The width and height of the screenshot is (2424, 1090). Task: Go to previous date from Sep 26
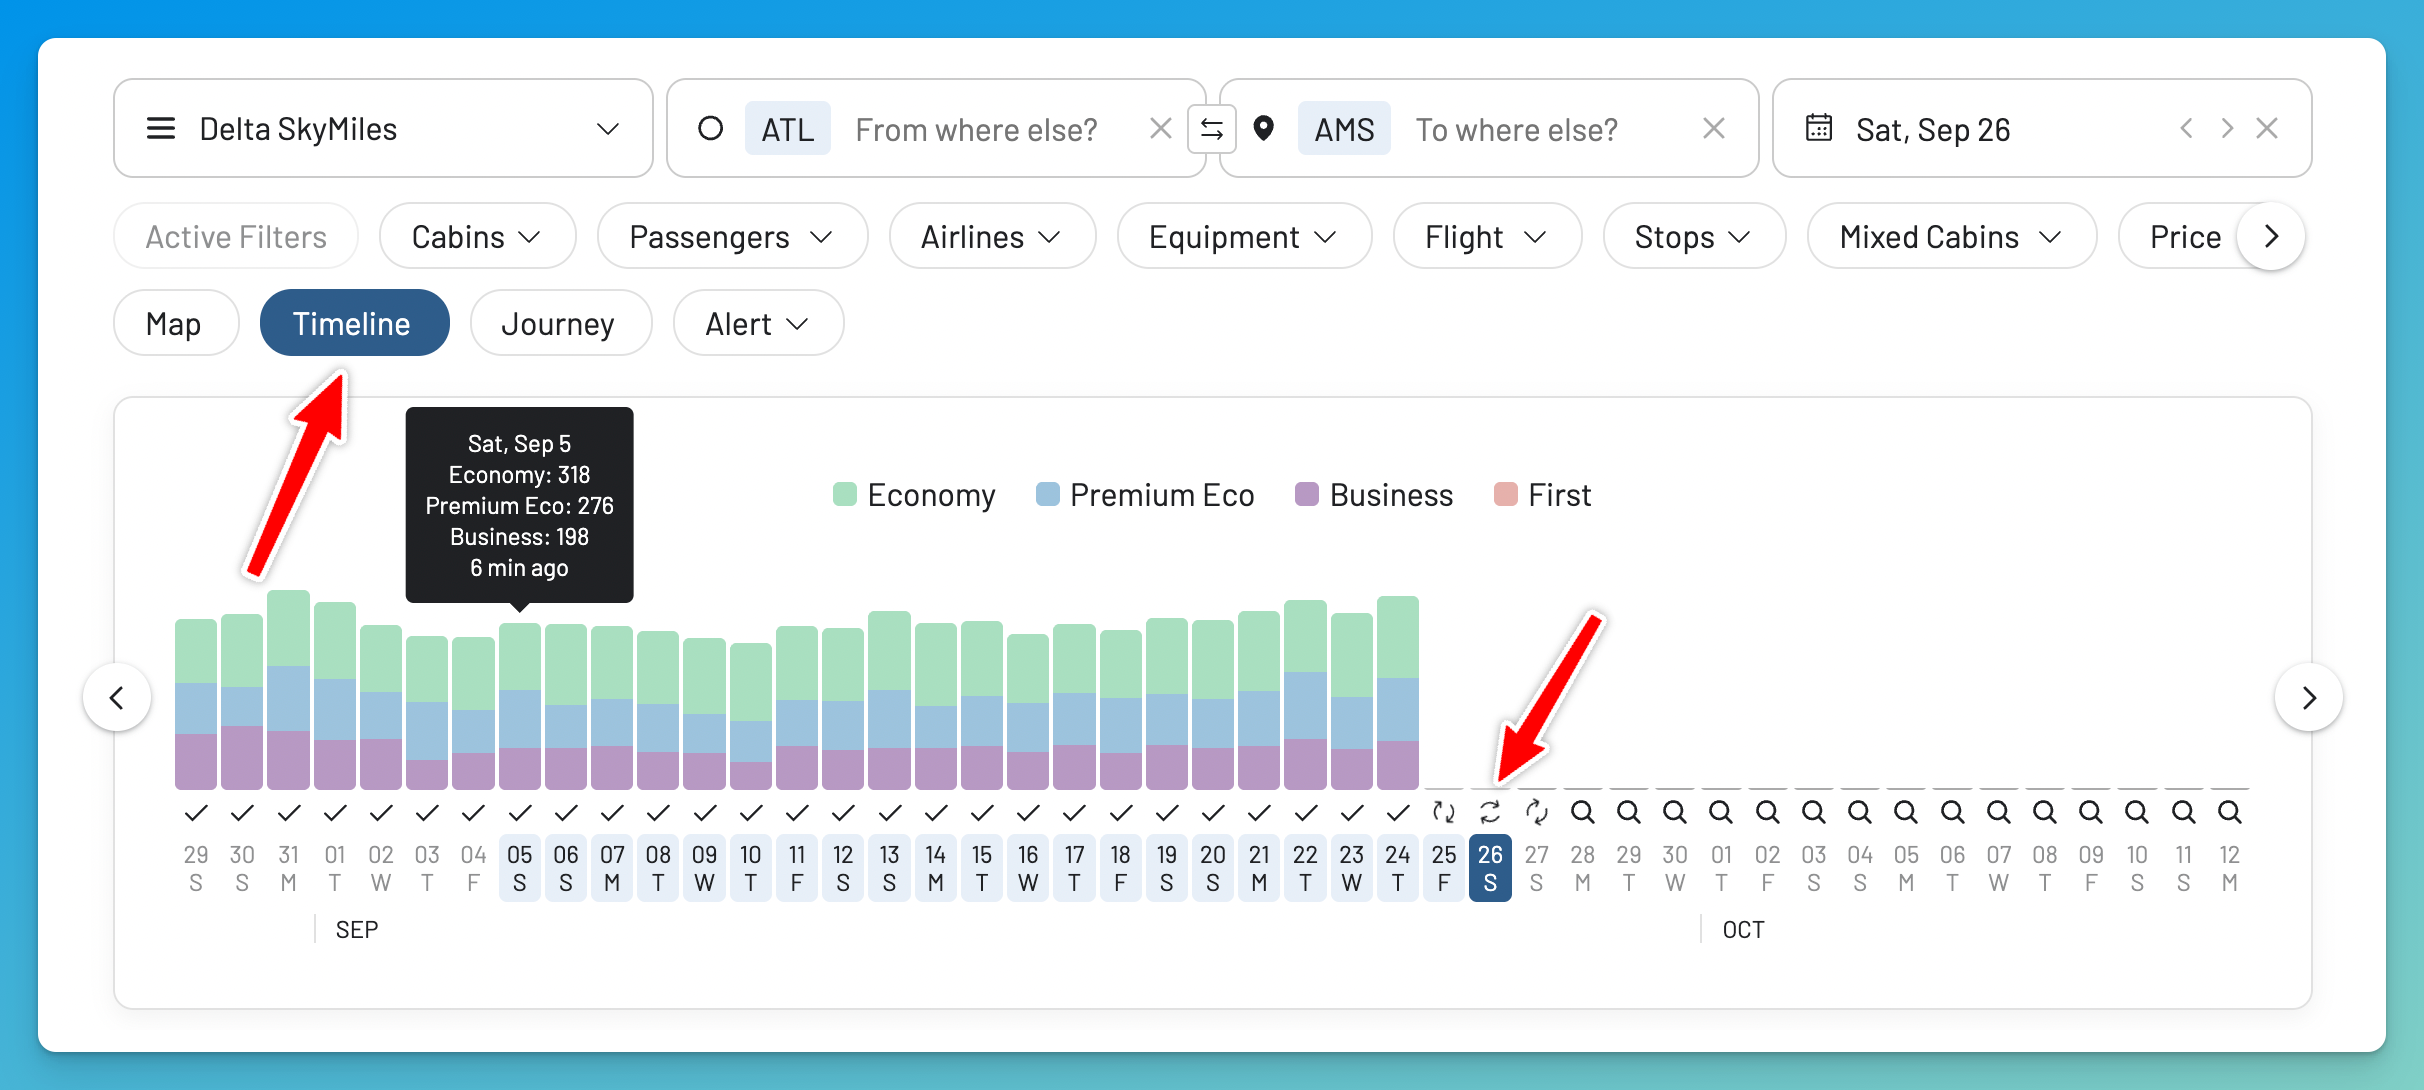point(2187,129)
